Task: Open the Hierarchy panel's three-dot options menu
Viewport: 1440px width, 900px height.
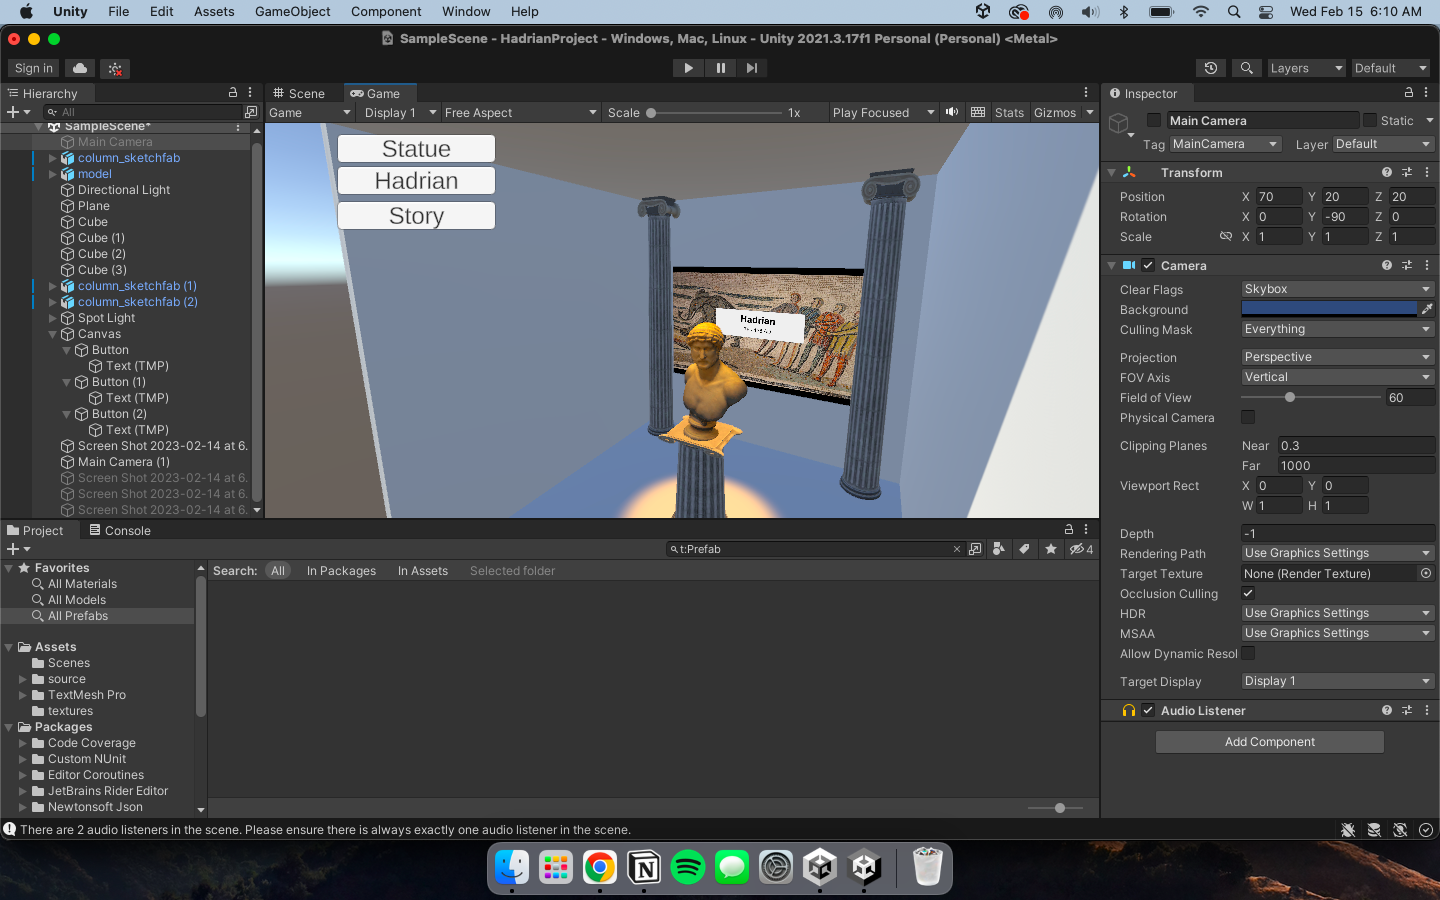Action: pos(250,92)
